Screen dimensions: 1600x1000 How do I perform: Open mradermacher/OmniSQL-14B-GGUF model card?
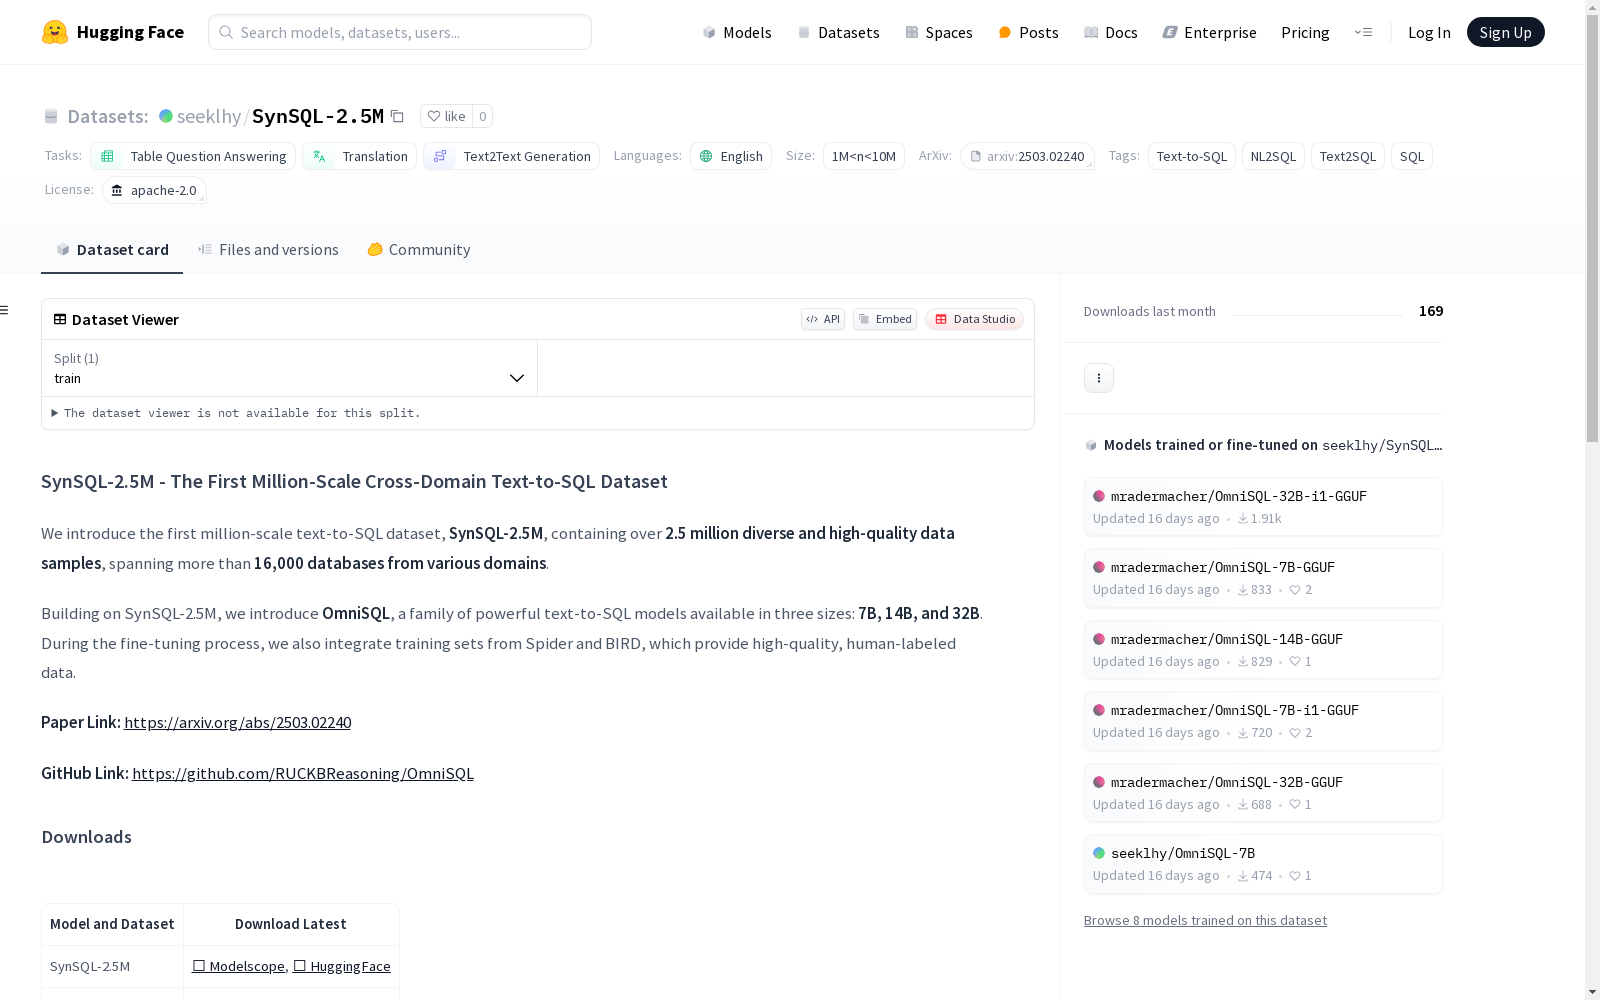click(x=1263, y=650)
